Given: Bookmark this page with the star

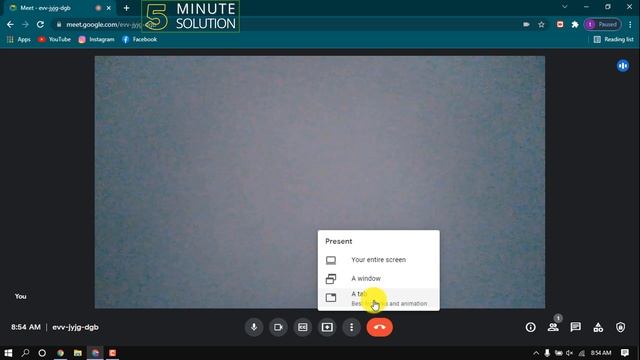Looking at the screenshot, I should [541, 24].
